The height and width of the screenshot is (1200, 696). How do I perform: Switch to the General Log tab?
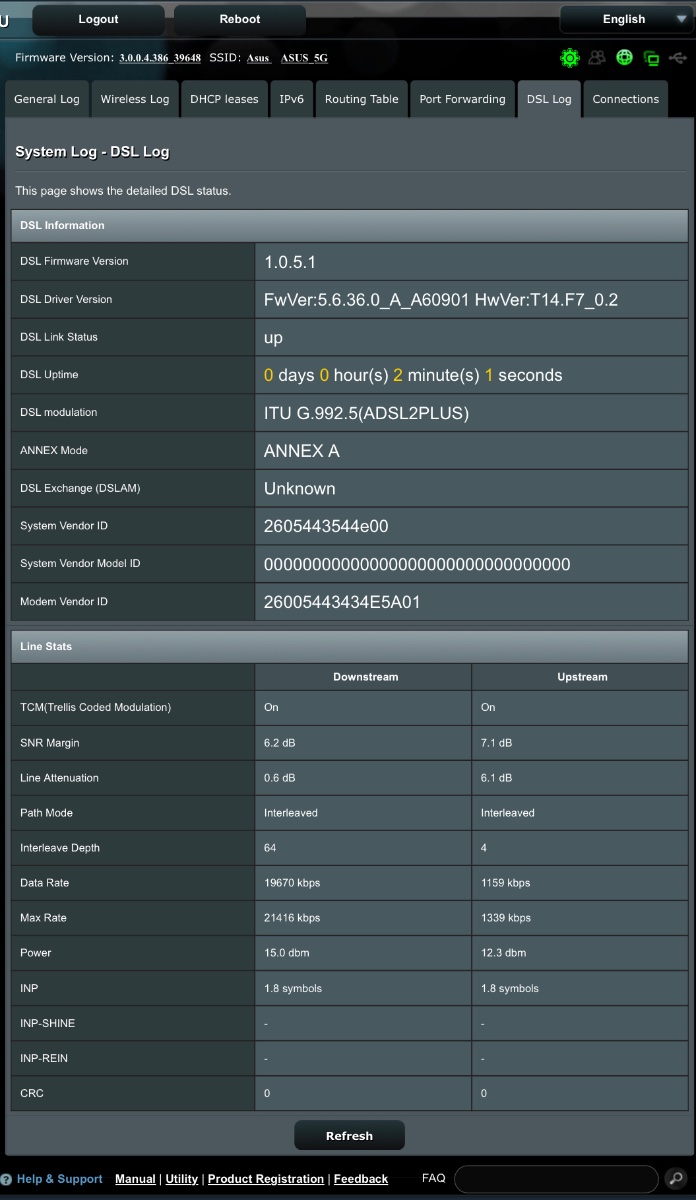pos(47,99)
